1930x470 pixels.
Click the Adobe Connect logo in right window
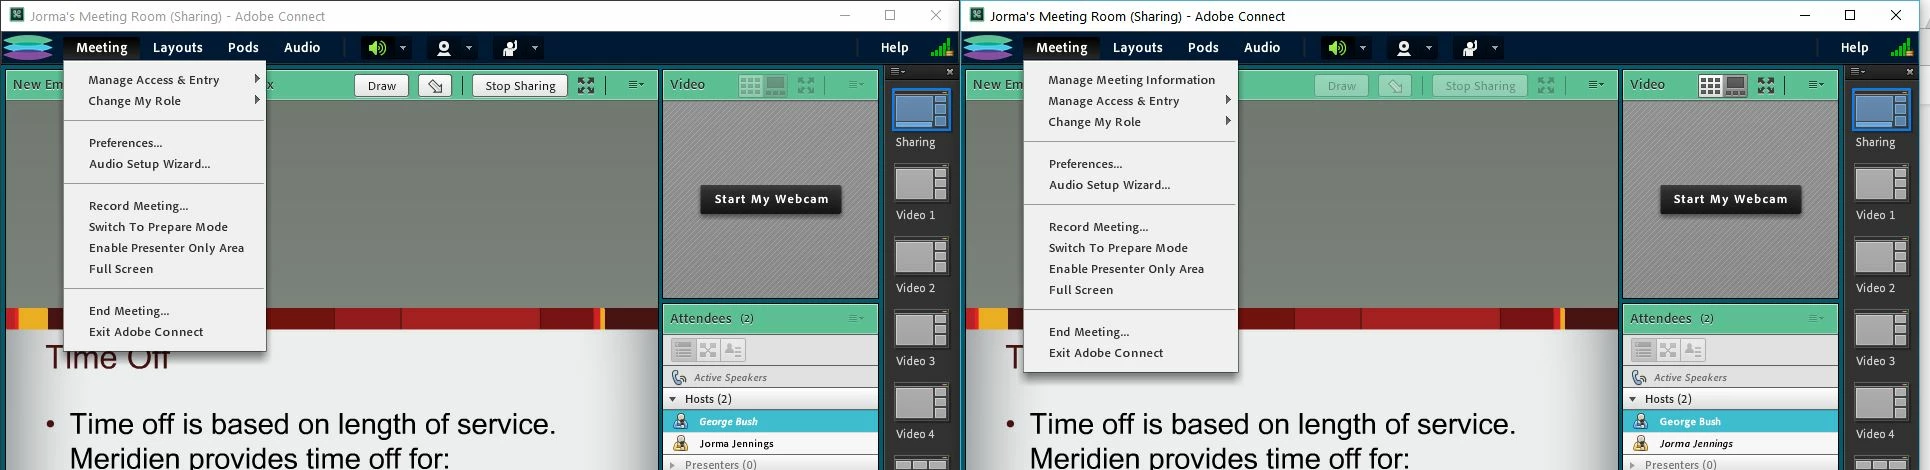pyautogui.click(x=988, y=47)
